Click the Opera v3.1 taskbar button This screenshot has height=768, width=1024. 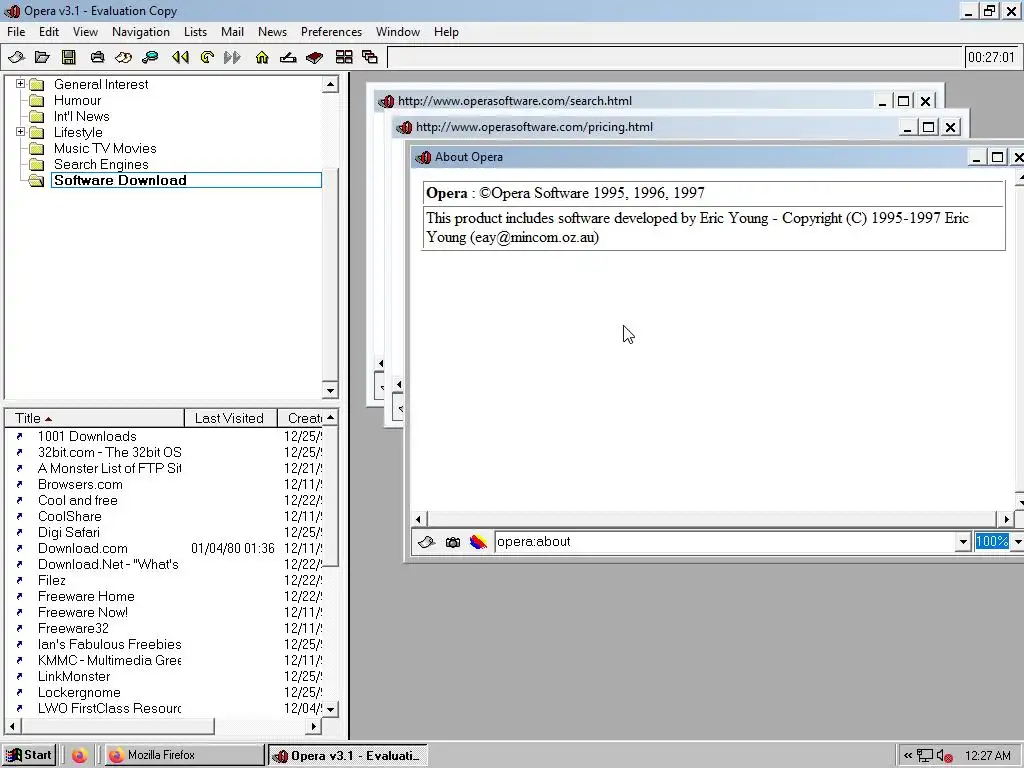coord(347,756)
